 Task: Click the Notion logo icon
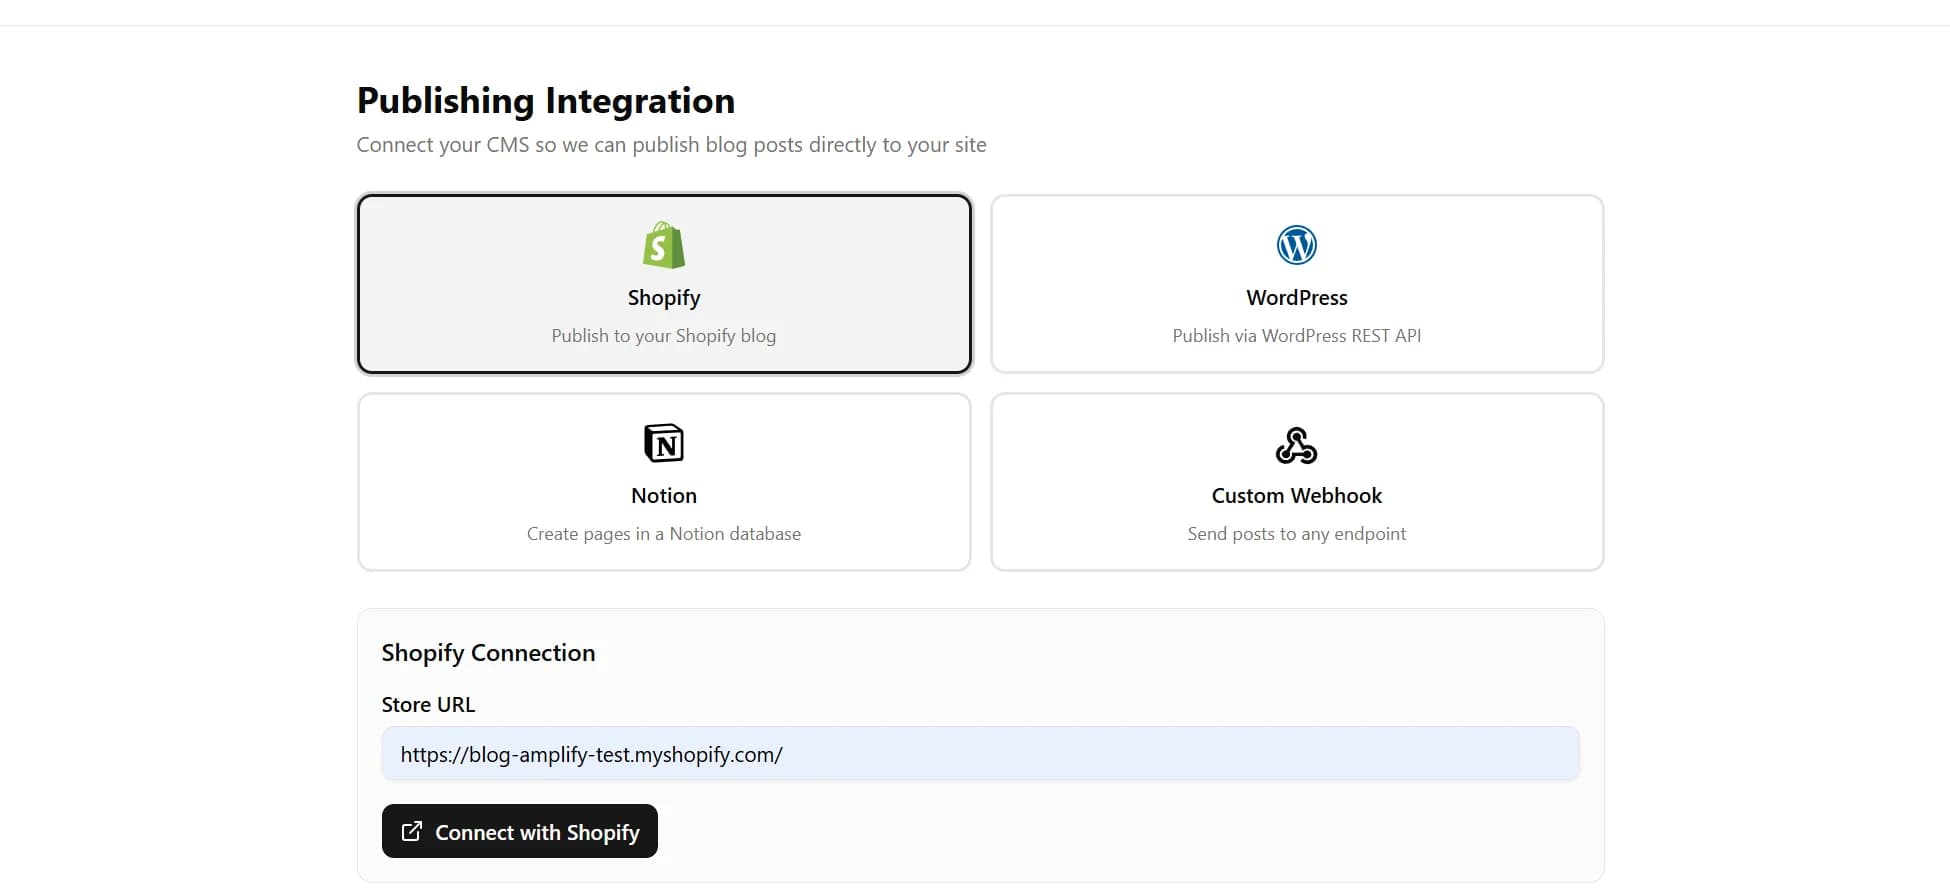coord(664,443)
